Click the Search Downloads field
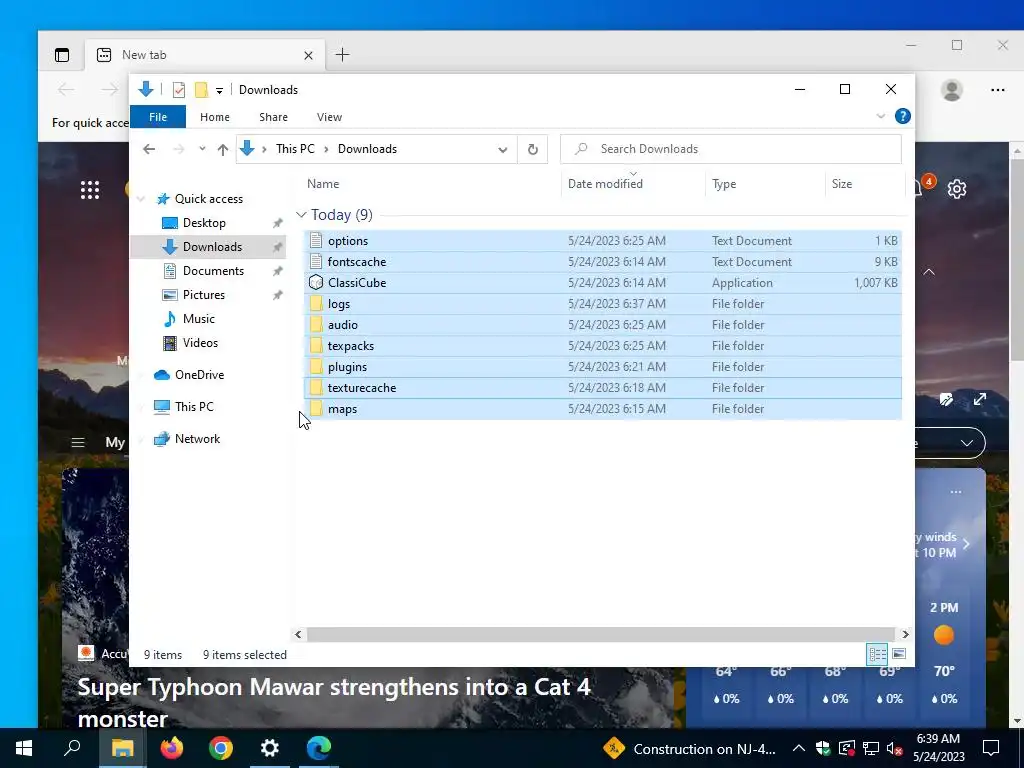Viewport: 1024px width, 768px height. [x=731, y=149]
